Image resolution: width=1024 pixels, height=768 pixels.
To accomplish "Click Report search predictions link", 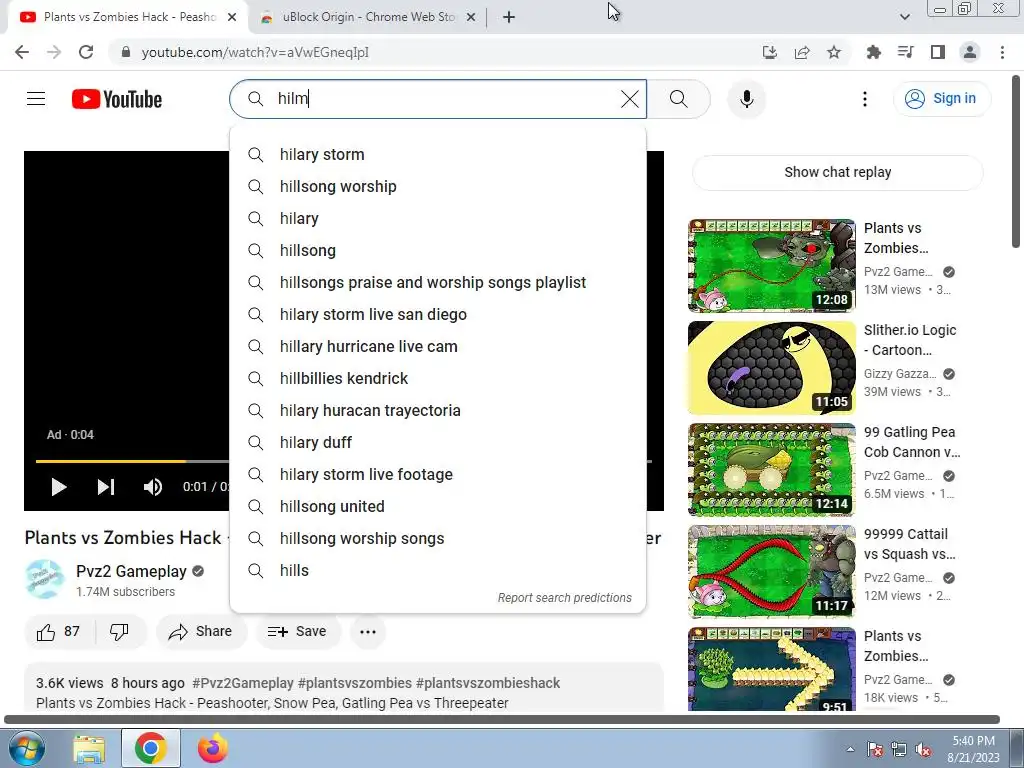I will 564,598.
